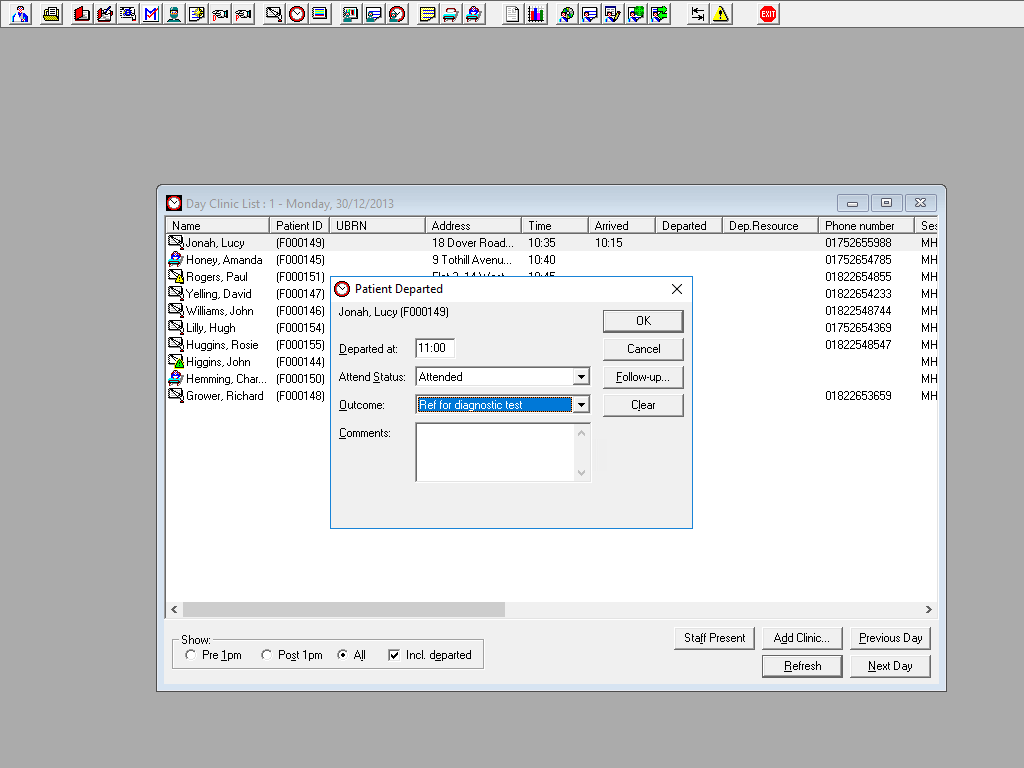The height and width of the screenshot is (768, 1024).
Task: Sort by the Name column header
Action: (217, 225)
